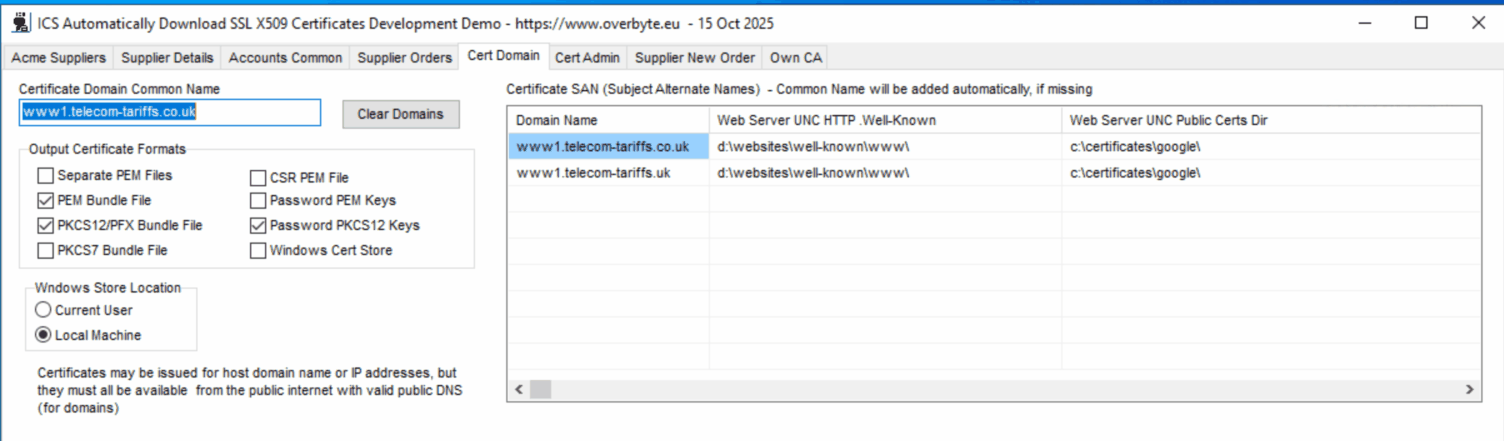1504x441 pixels.
Task: Click the scroll right arrow of SAN grid
Action: click(x=1470, y=389)
